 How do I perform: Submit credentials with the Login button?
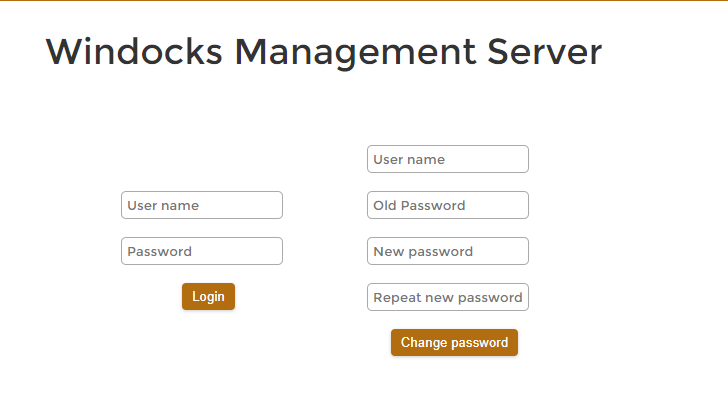(208, 296)
